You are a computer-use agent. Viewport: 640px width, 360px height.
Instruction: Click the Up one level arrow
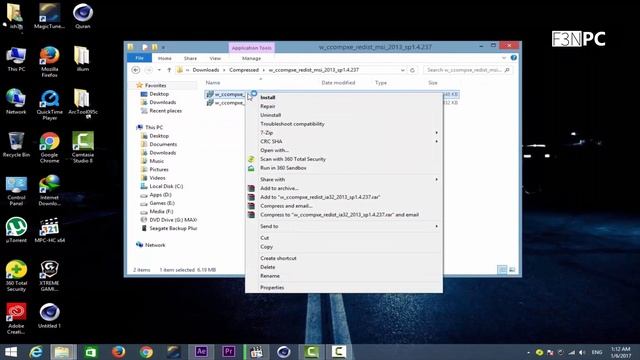pos(169,70)
